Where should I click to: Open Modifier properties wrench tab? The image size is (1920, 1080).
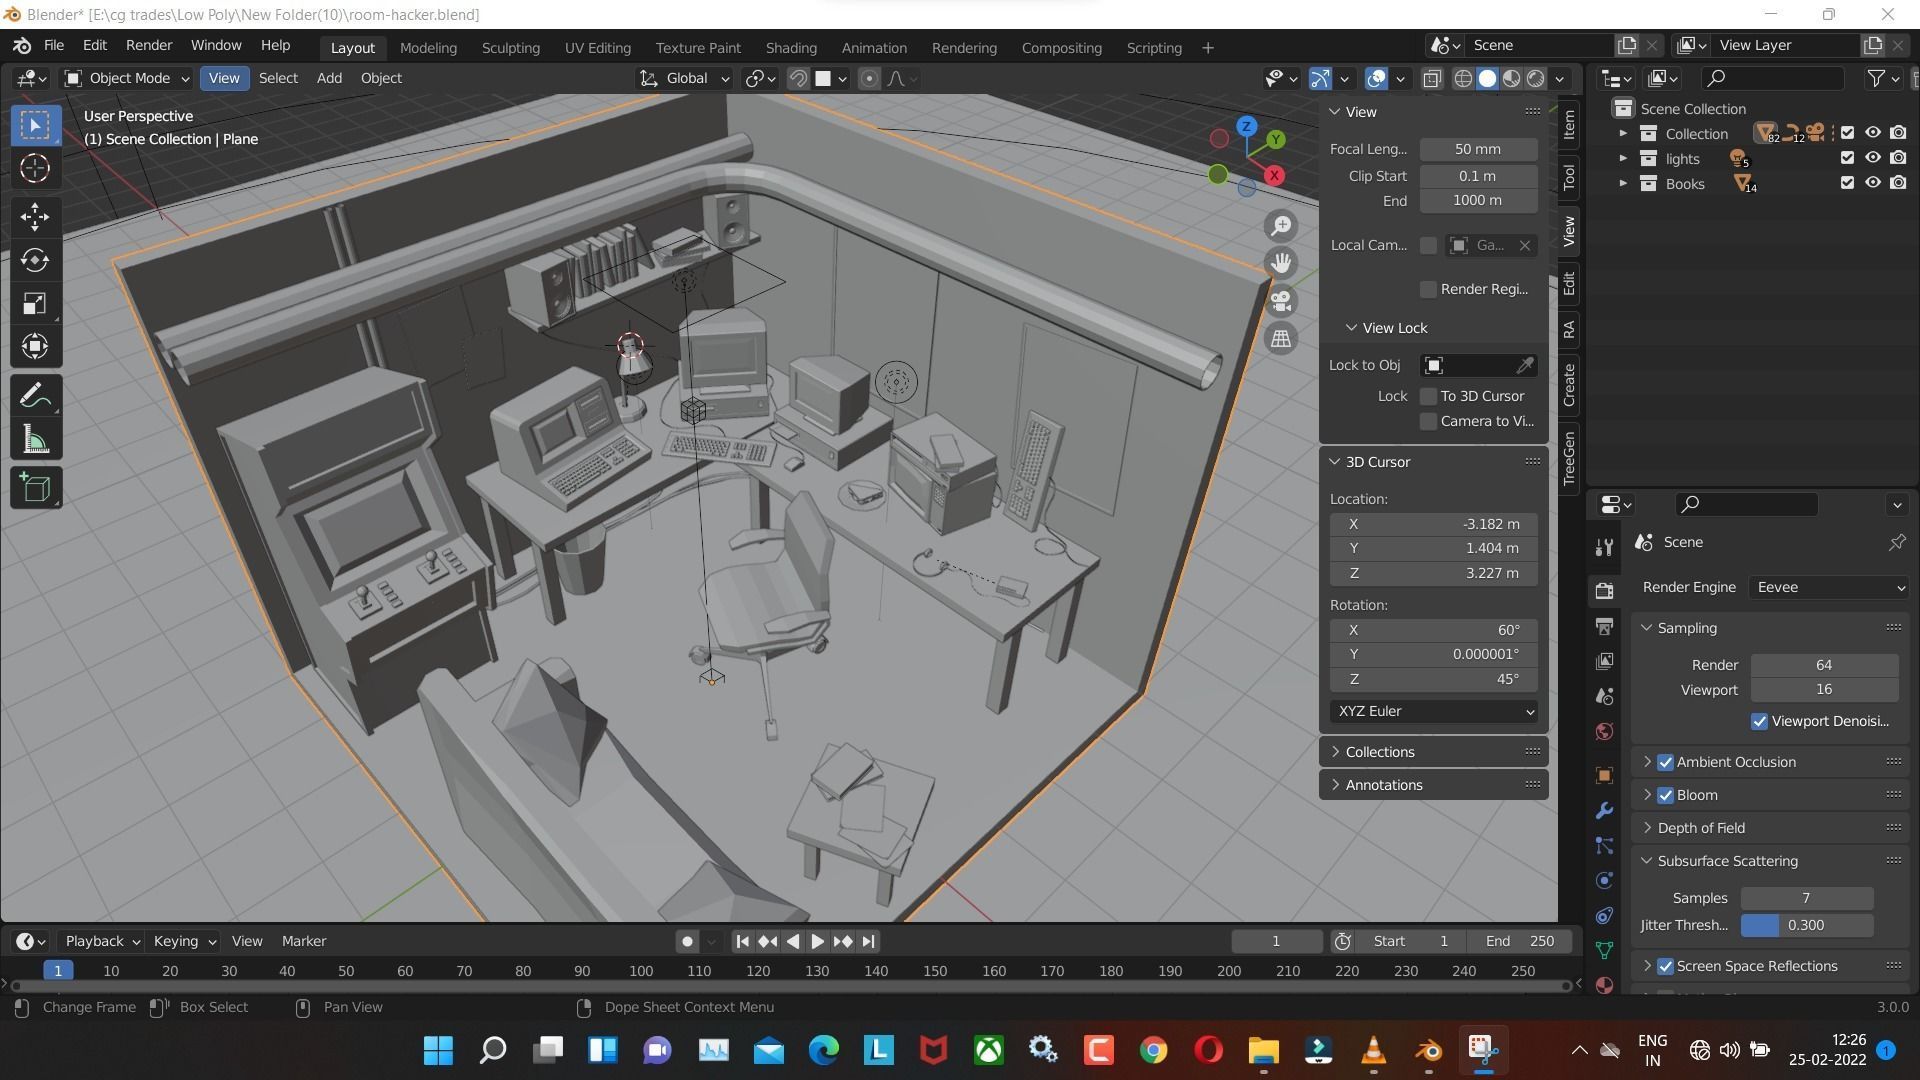coord(1604,811)
